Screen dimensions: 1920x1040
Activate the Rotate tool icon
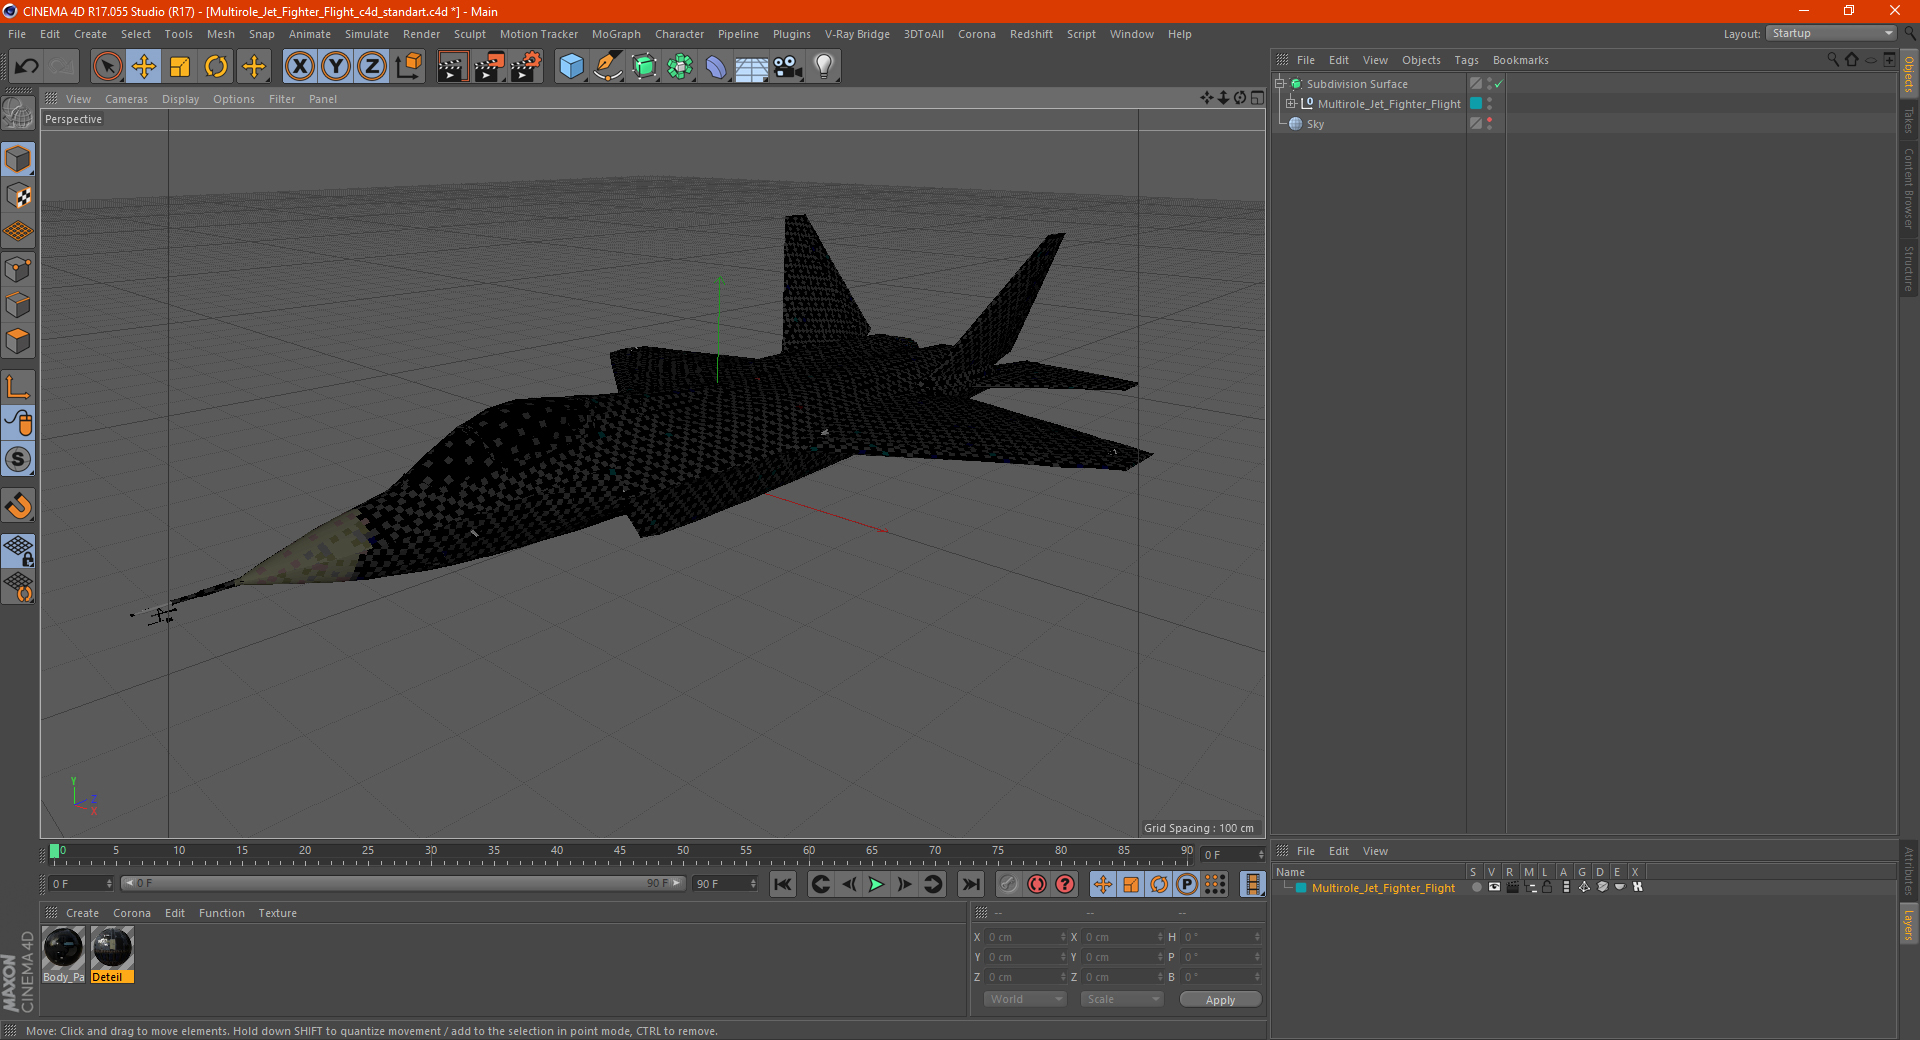(216, 67)
